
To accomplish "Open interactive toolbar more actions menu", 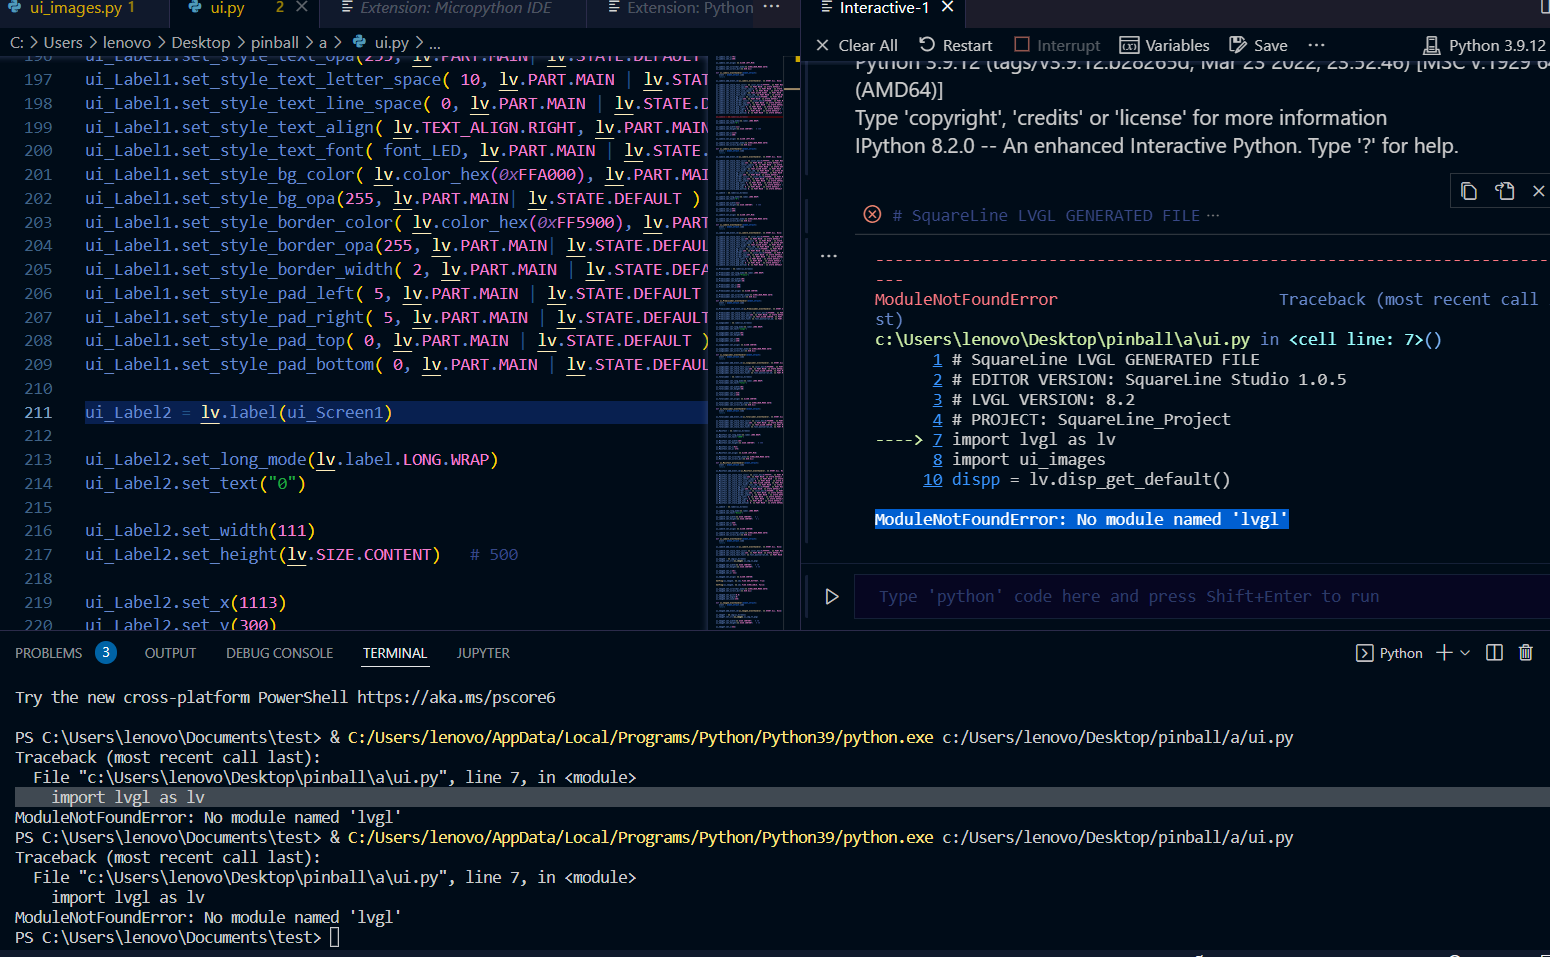I will click(1316, 45).
